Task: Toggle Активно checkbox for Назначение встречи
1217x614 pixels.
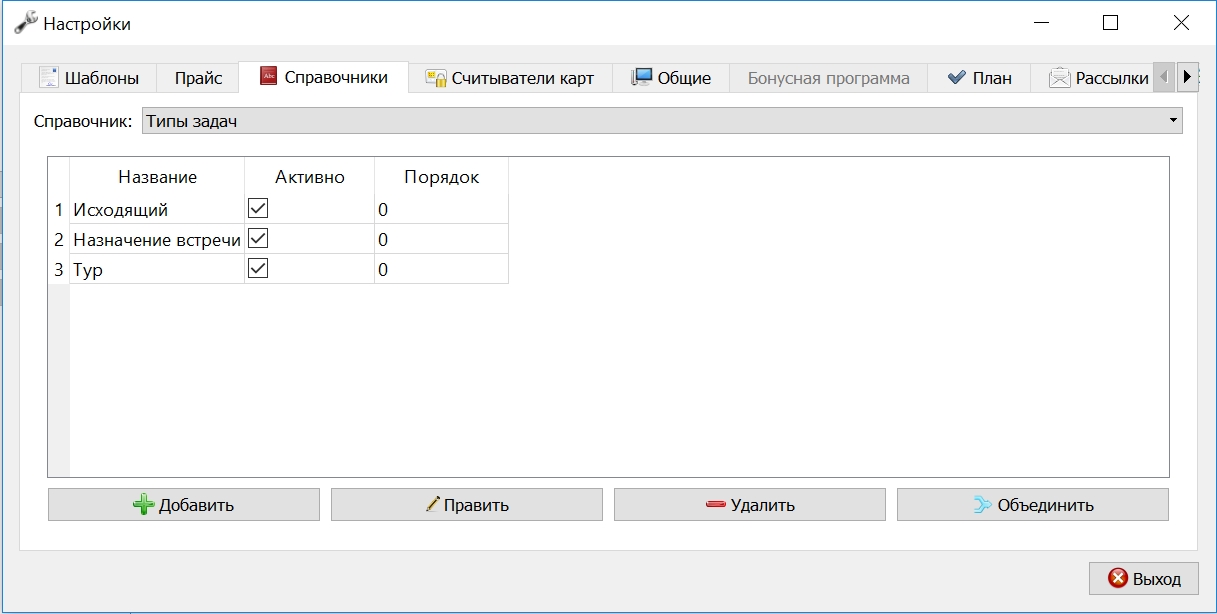Action: click(258, 238)
